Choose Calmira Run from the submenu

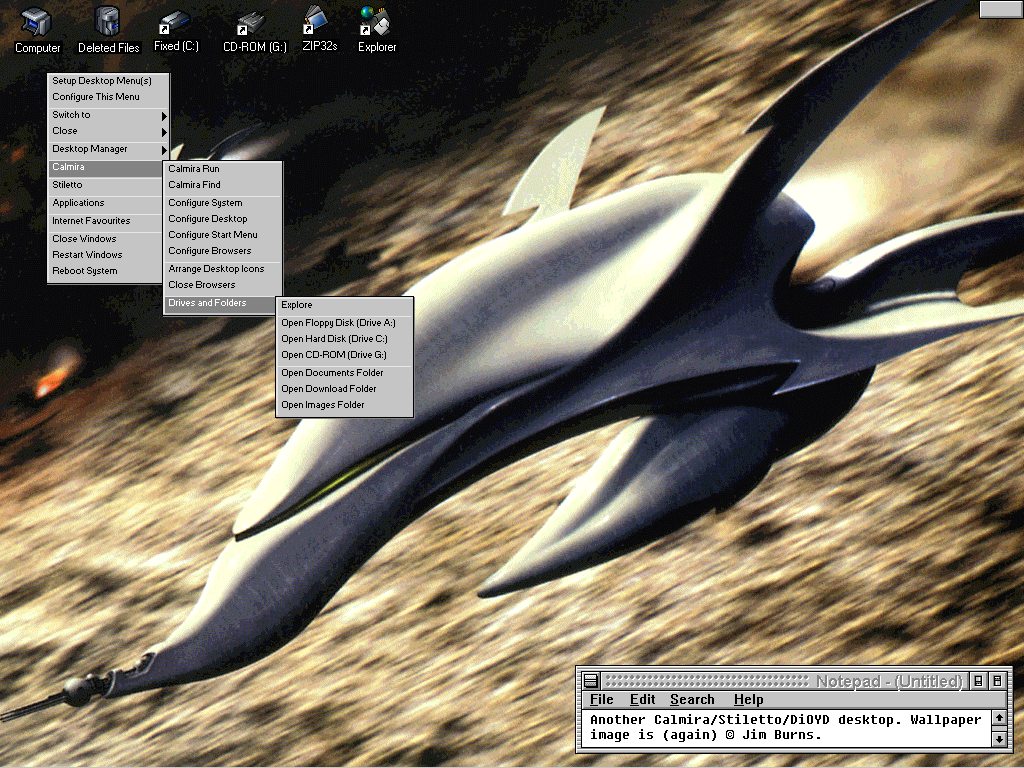[194, 169]
